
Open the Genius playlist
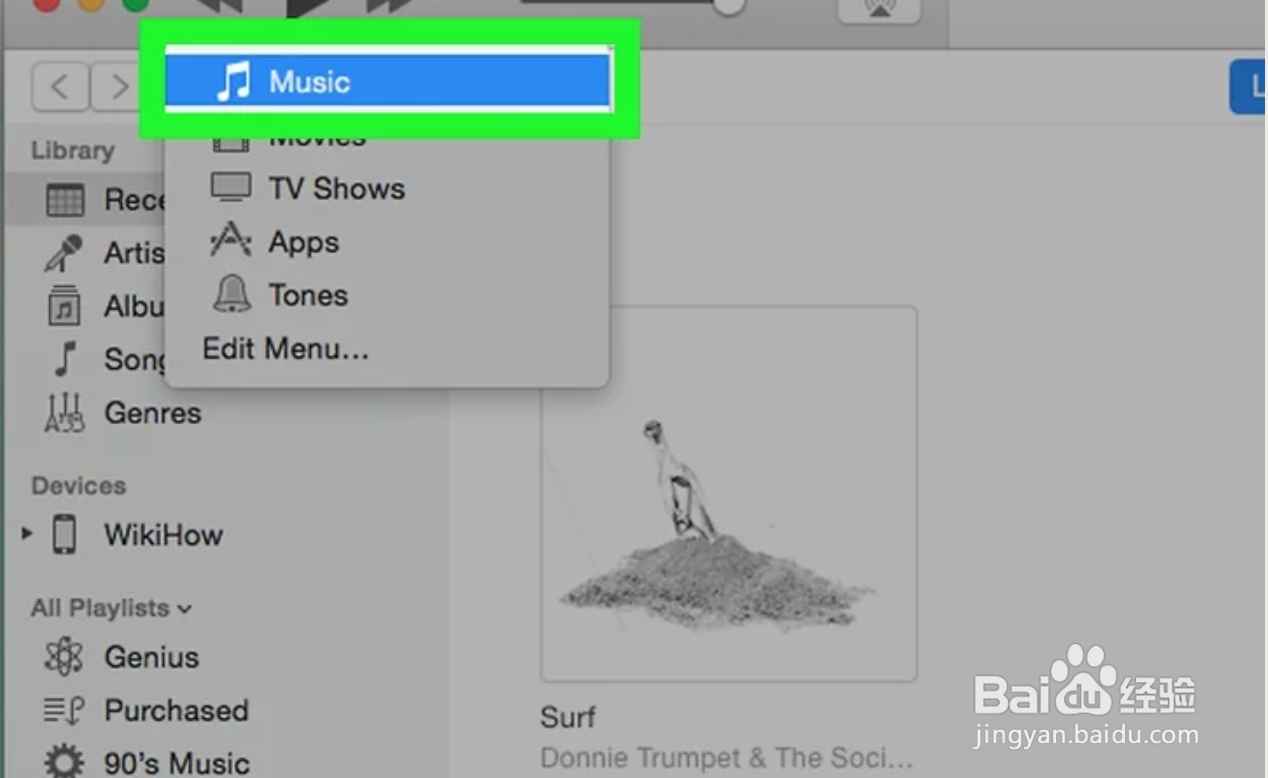[x=151, y=657]
